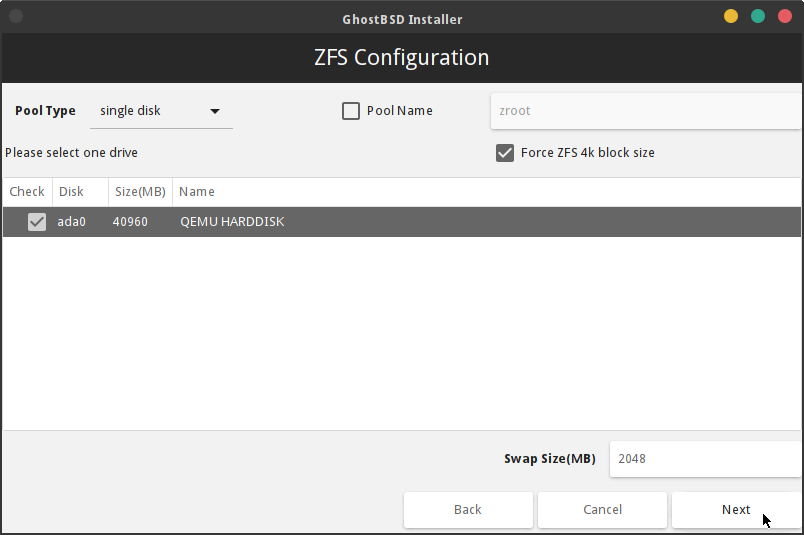Screen dimensions: 804x535
Task: Click the Swap Size(MB) label
Action: (550, 459)
